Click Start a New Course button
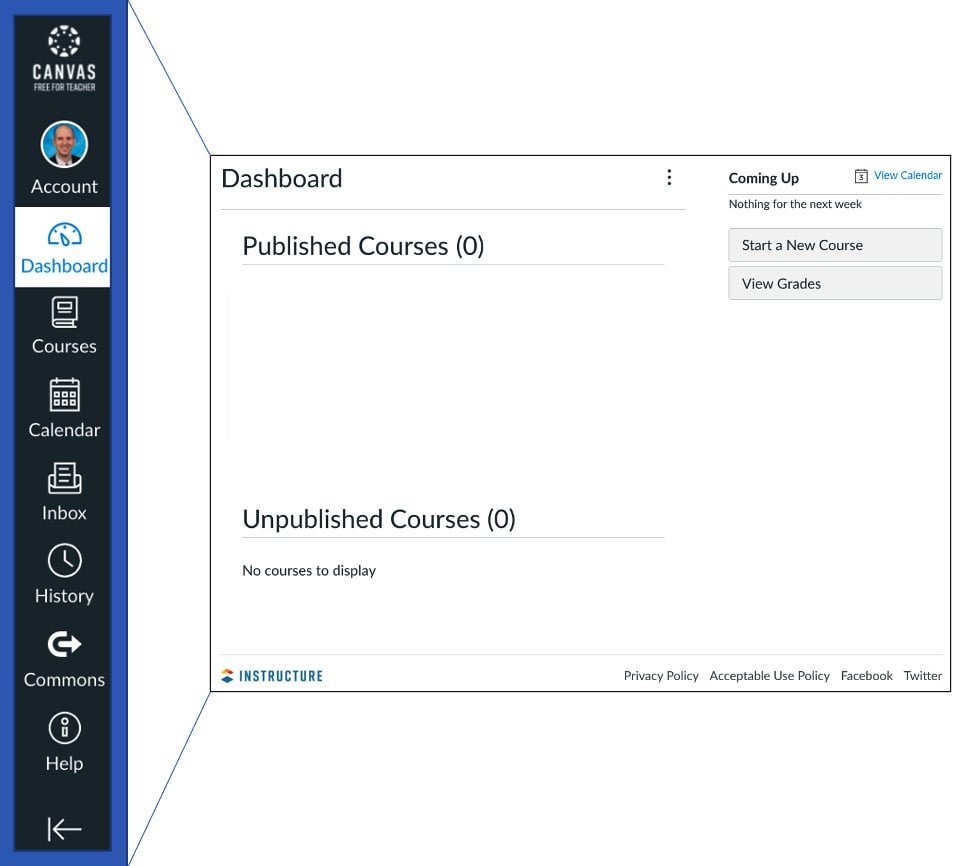 point(835,245)
